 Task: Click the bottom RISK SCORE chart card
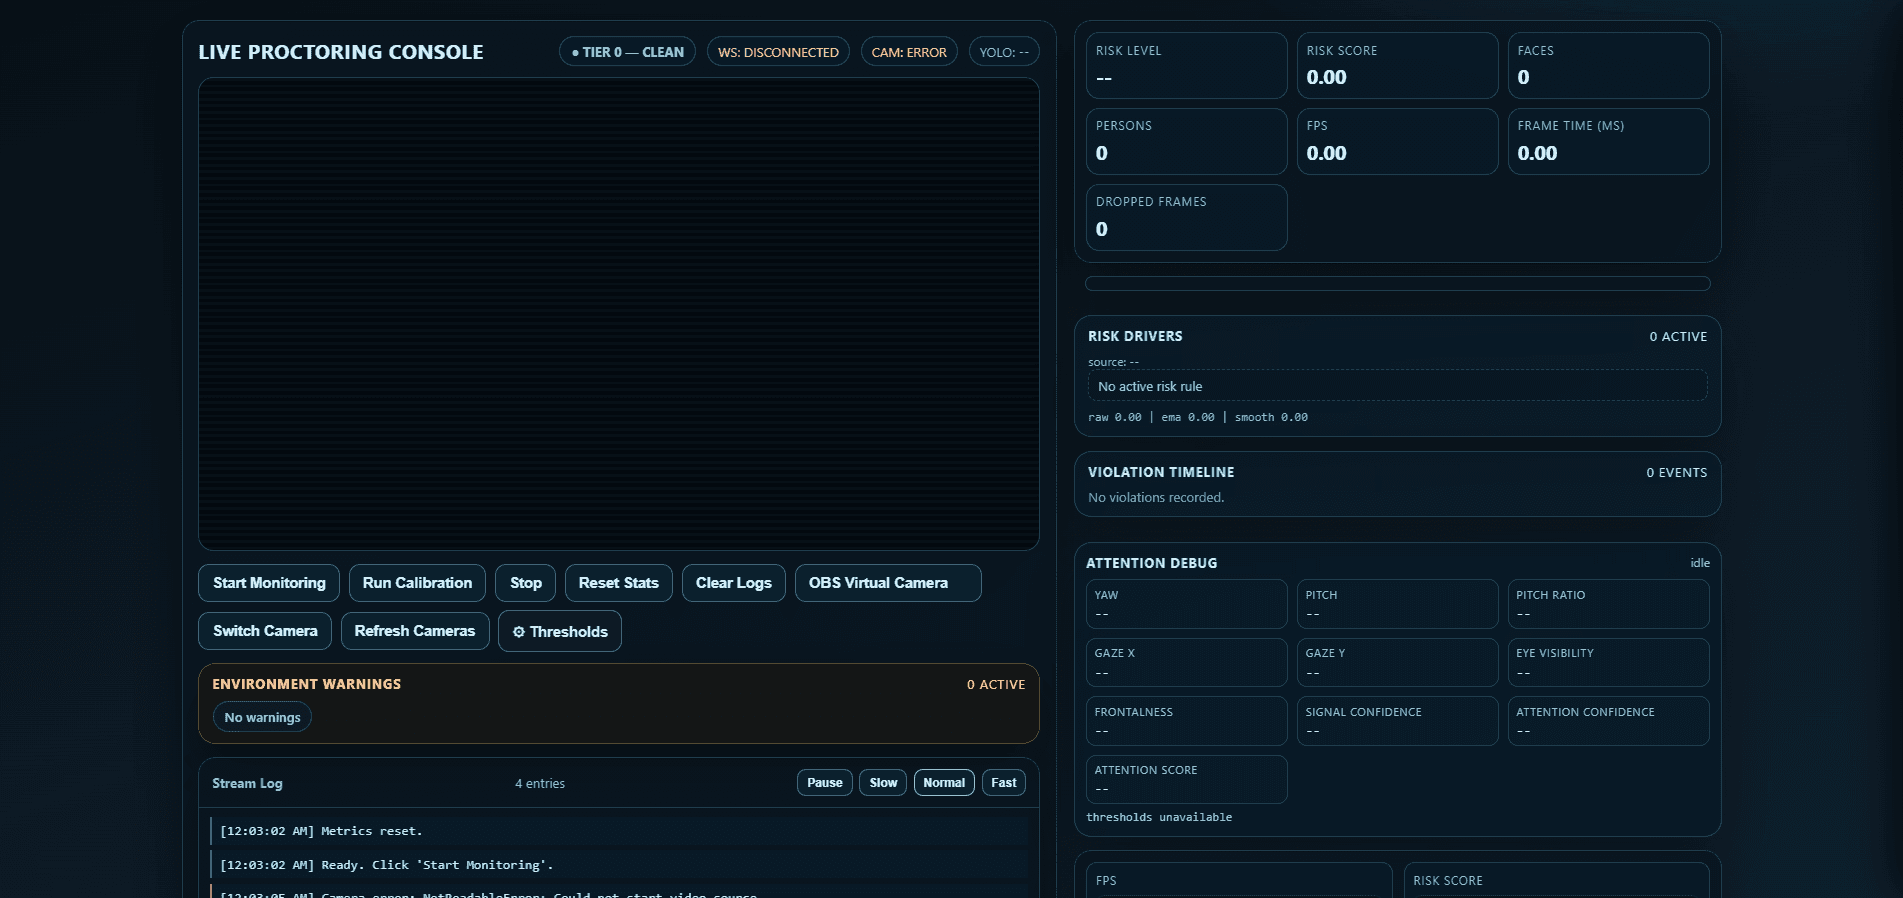pos(1556,881)
